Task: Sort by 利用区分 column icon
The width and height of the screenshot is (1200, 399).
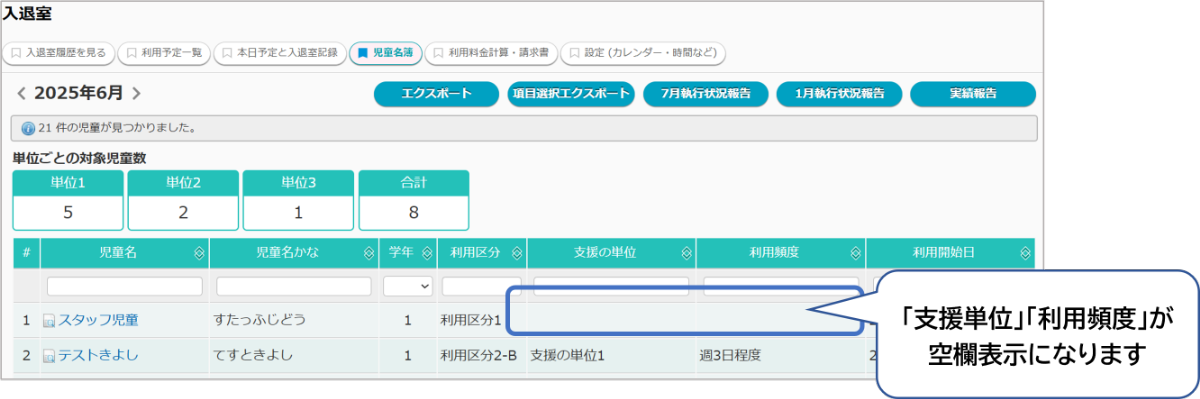Action: click(516, 254)
